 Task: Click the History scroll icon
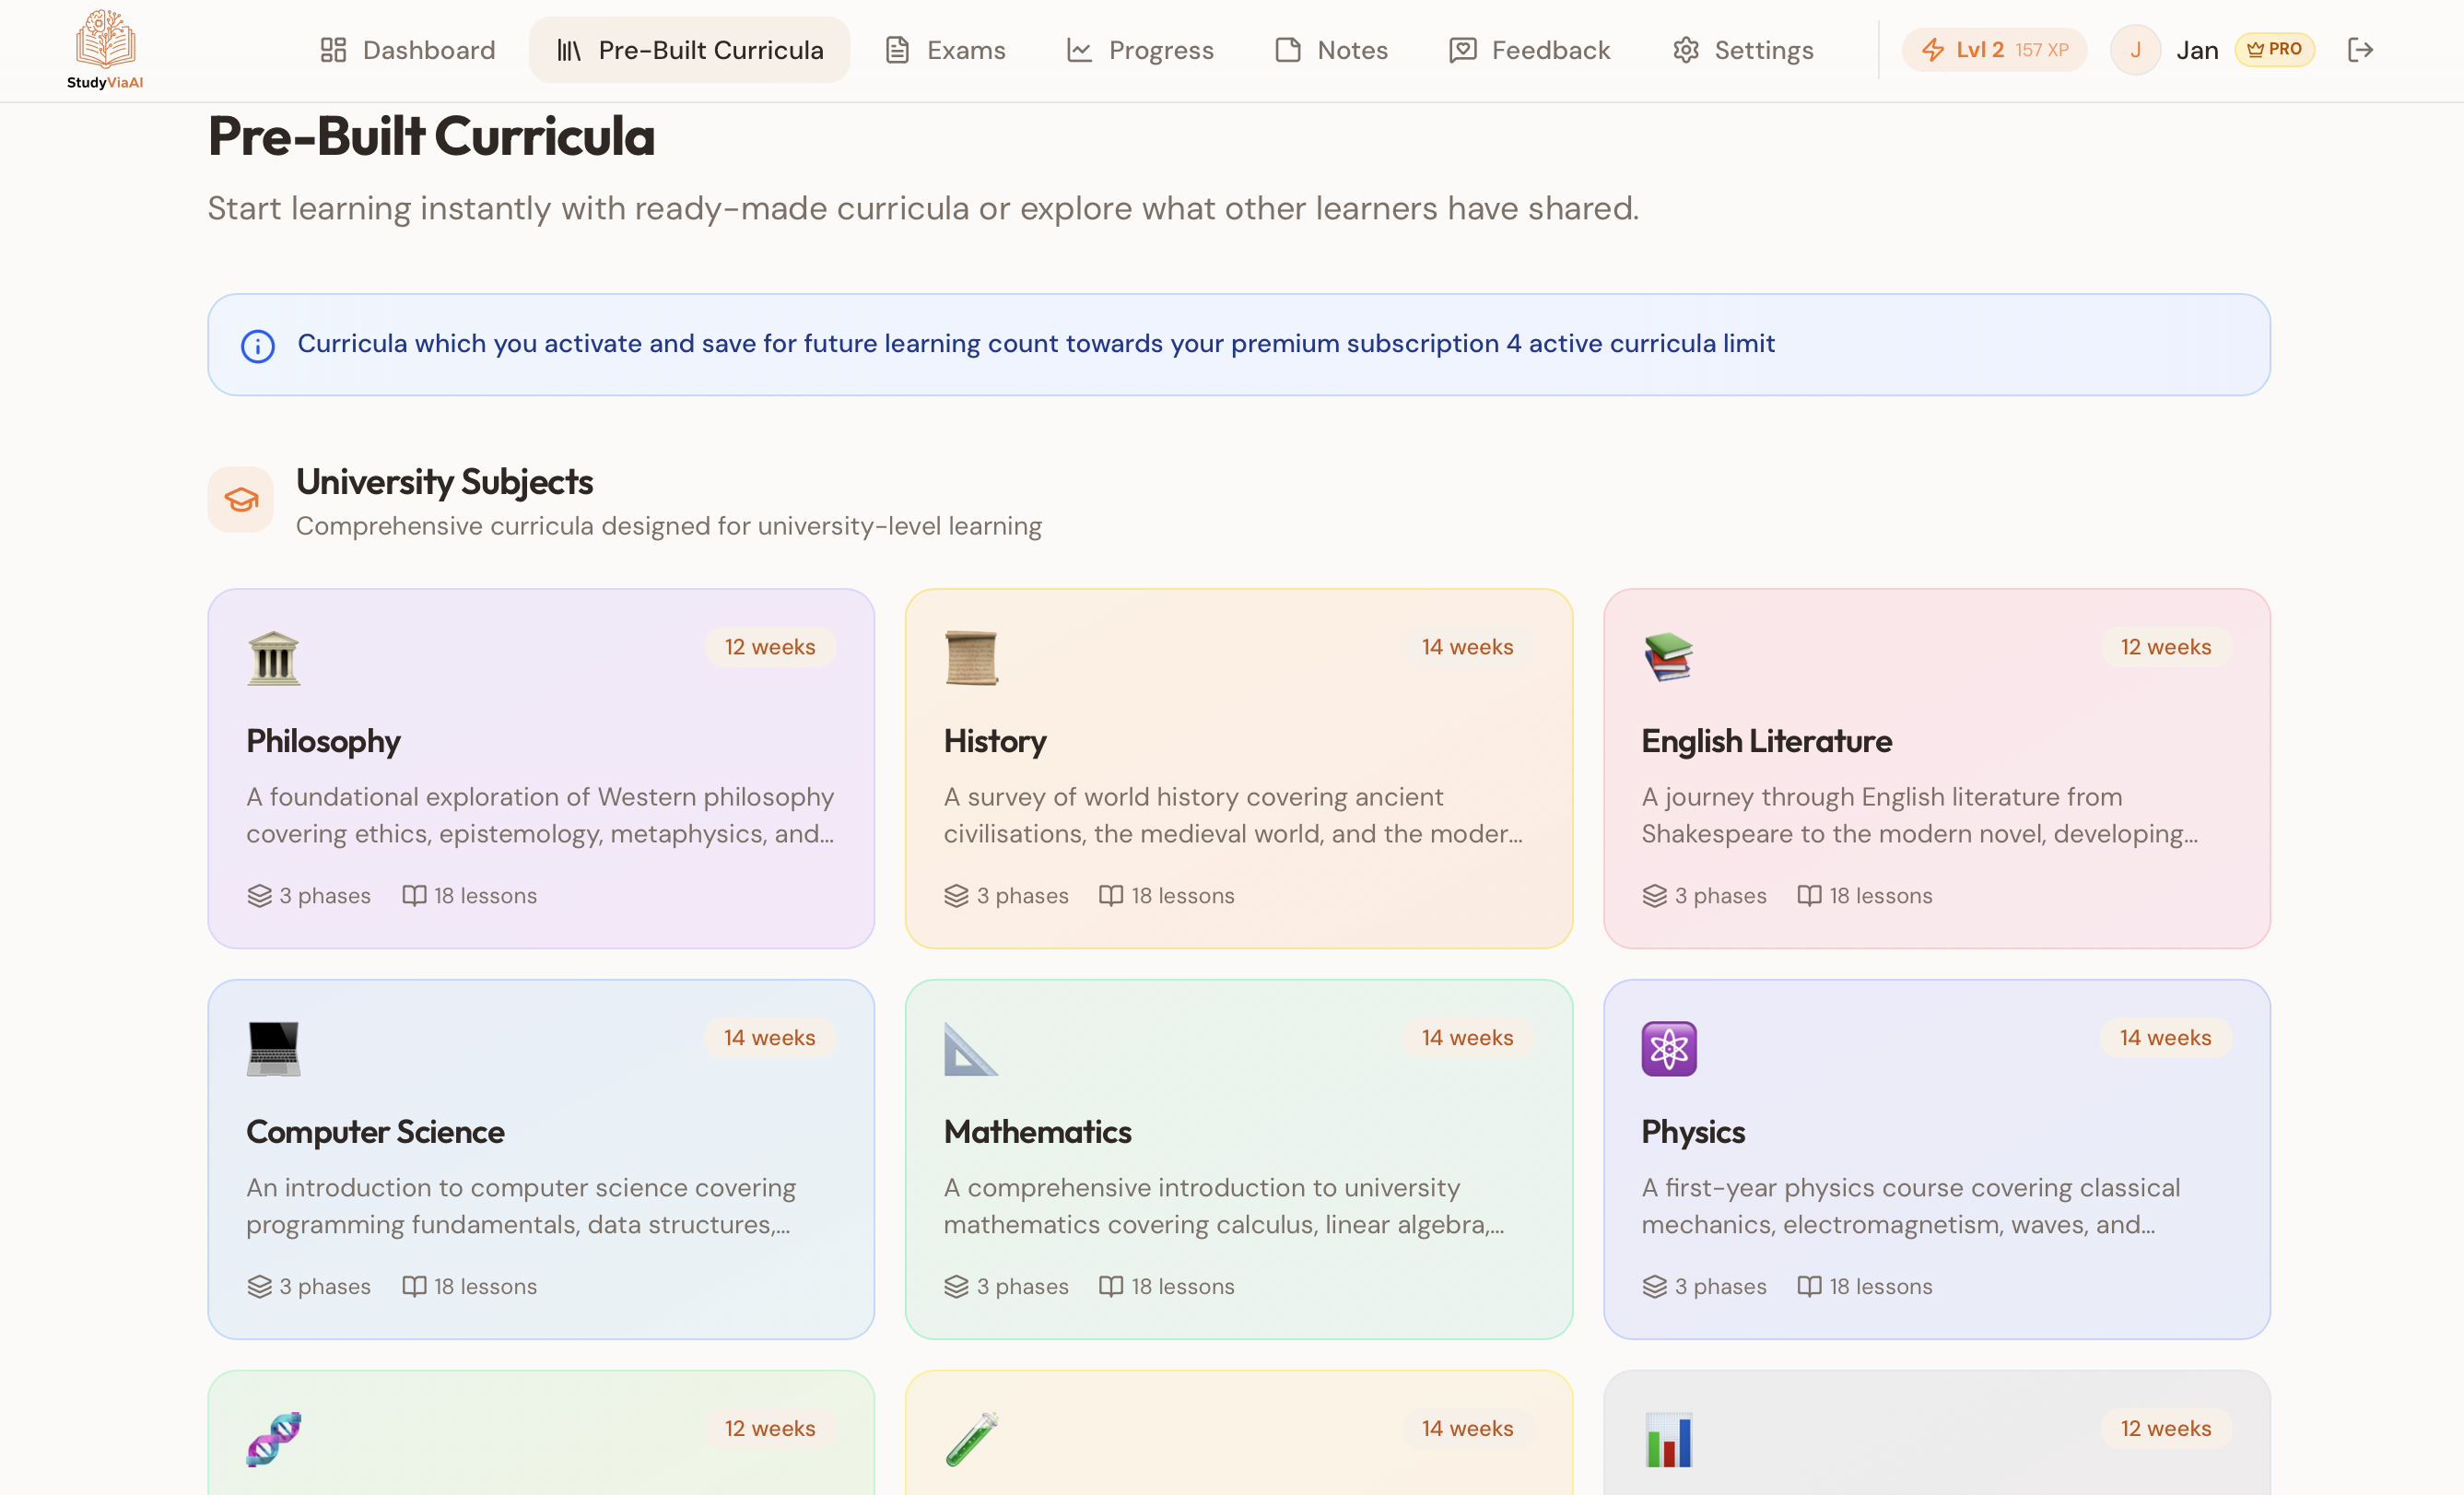(971, 658)
